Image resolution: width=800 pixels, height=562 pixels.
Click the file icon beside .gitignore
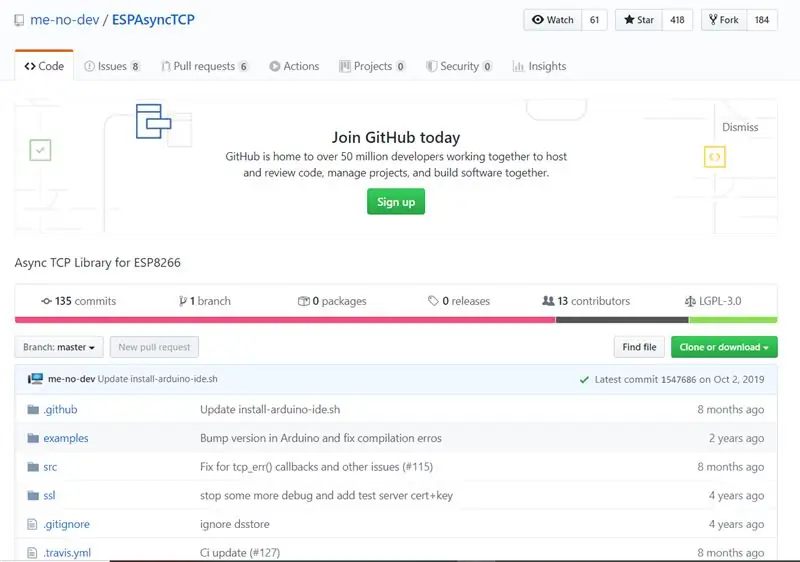click(x=32, y=524)
